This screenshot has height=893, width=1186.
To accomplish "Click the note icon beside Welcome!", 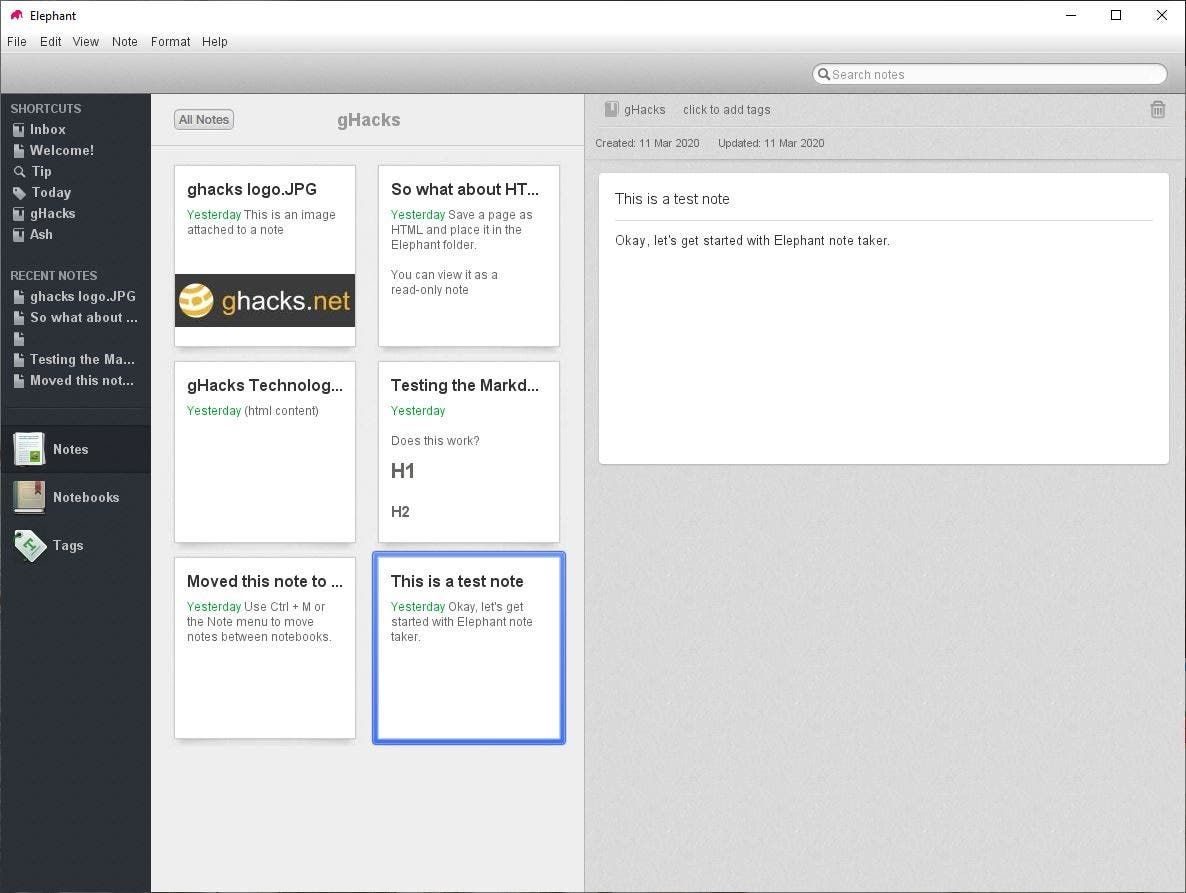I will (x=19, y=151).
